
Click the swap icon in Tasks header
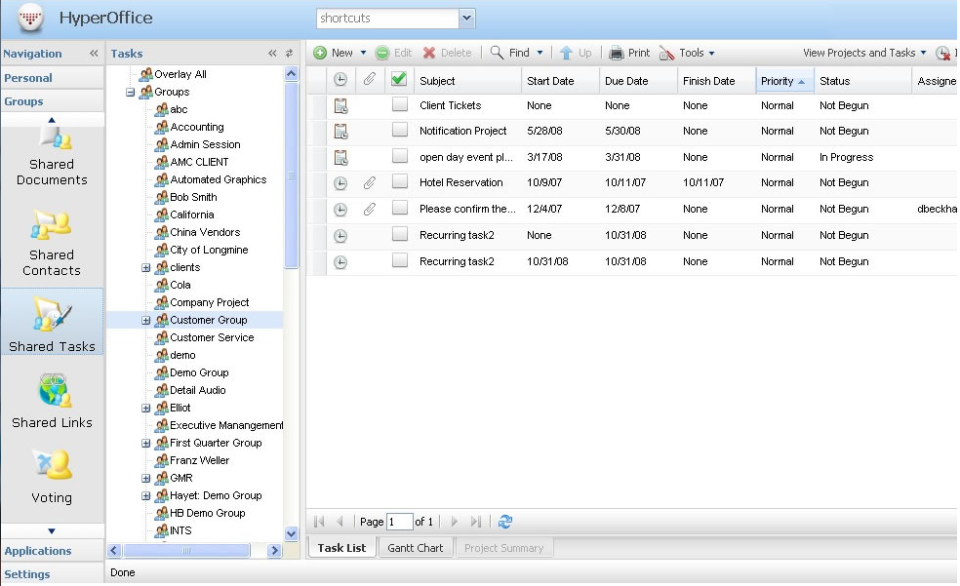289,53
